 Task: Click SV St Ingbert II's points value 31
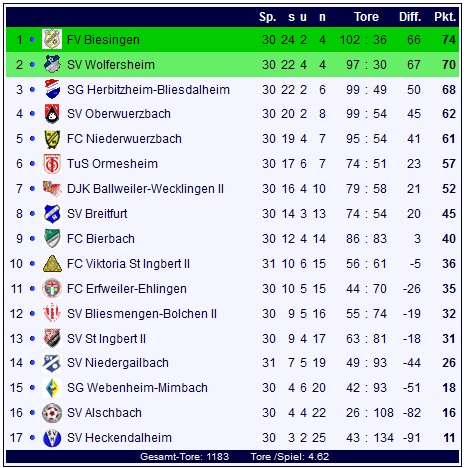pos(449,339)
